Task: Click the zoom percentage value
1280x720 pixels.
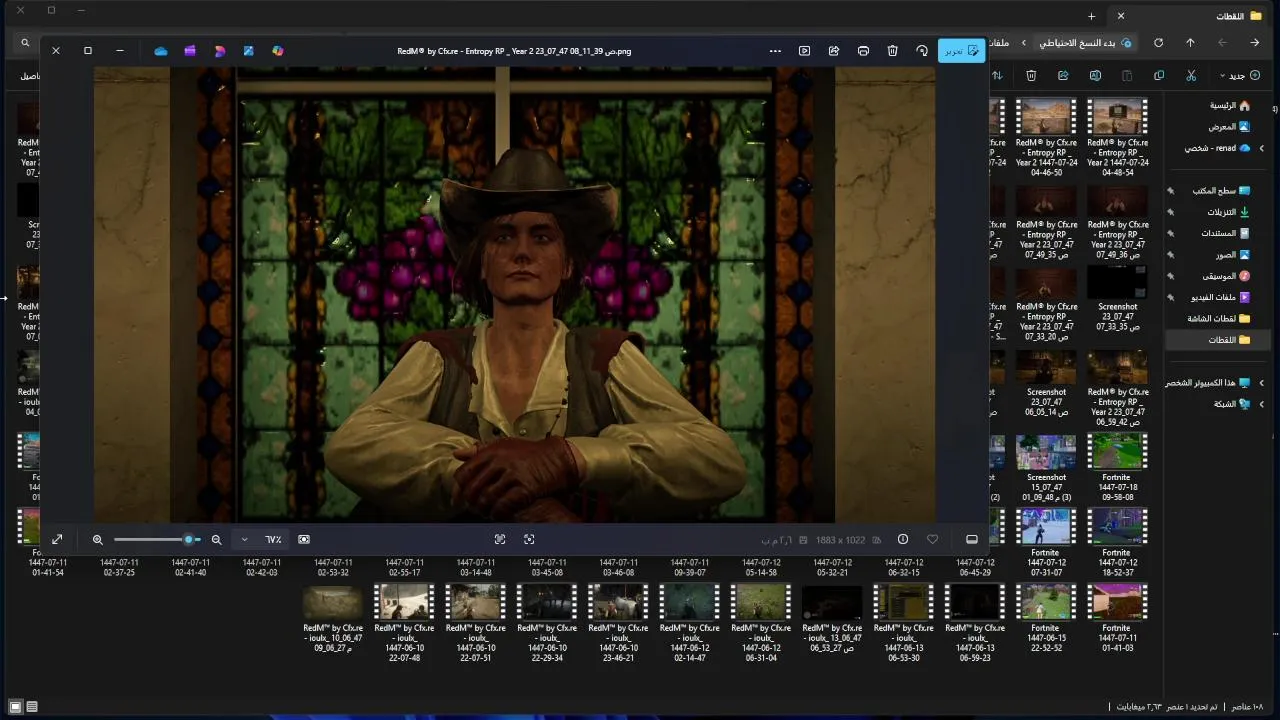Action: [273, 539]
